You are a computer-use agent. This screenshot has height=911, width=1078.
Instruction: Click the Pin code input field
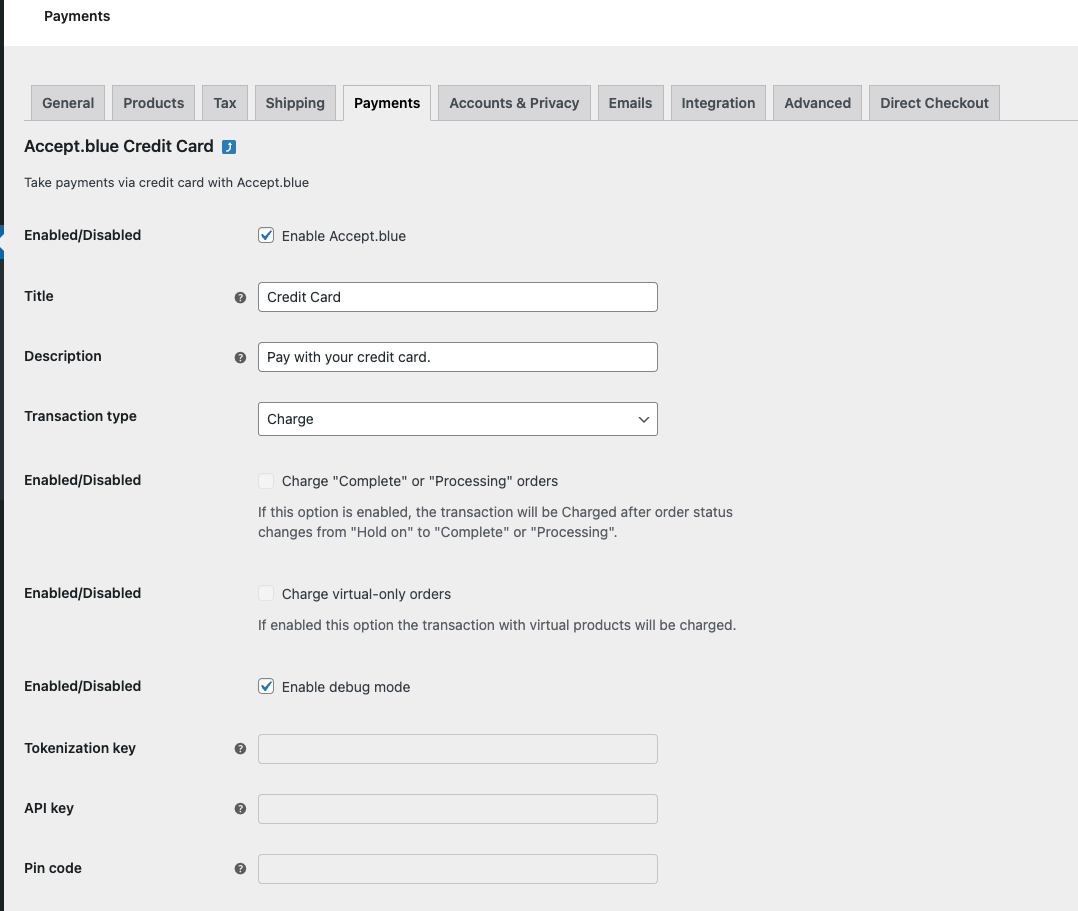click(x=457, y=869)
